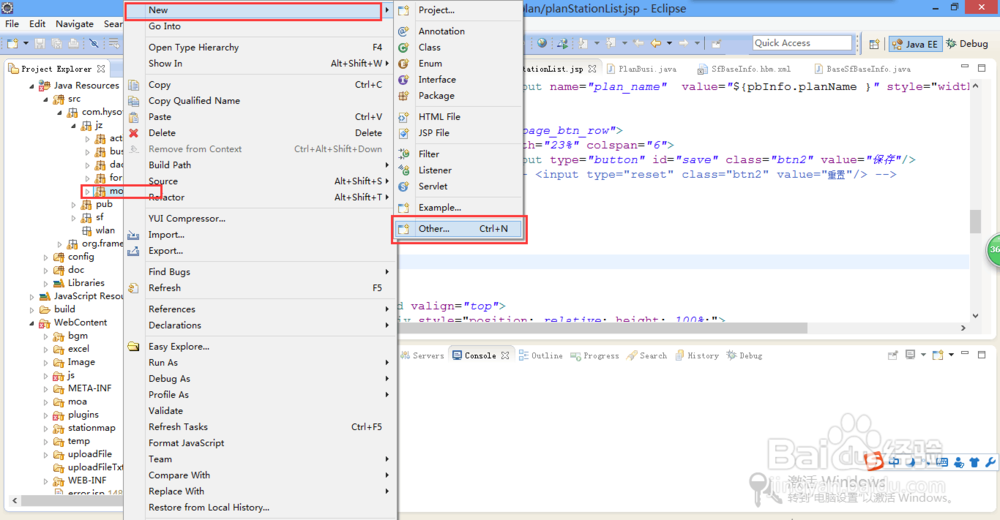
Task: Click the HTML File icon in the submenu
Action: point(404,117)
